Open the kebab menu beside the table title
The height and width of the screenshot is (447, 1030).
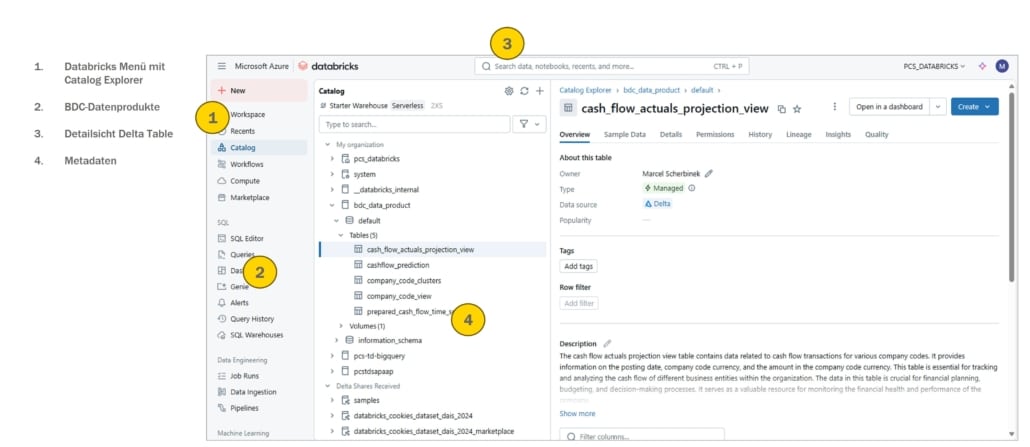[x=834, y=107]
